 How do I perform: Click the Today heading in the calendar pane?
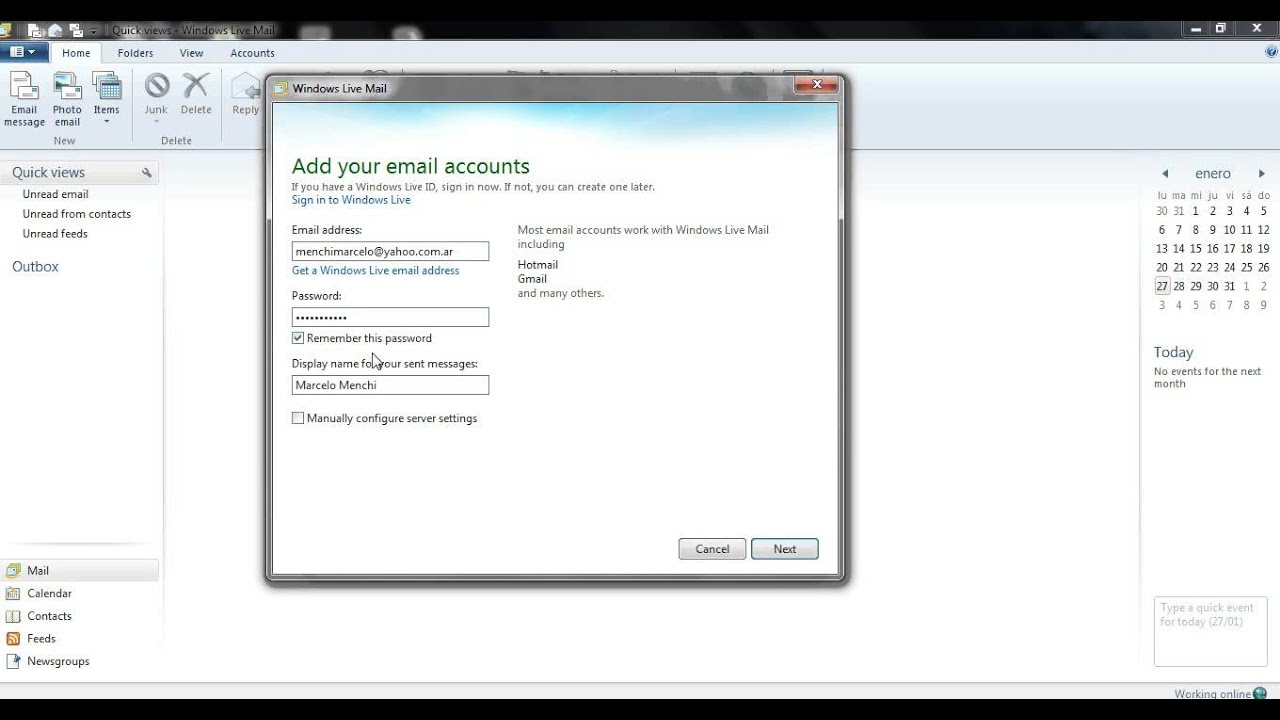[x=1174, y=352]
